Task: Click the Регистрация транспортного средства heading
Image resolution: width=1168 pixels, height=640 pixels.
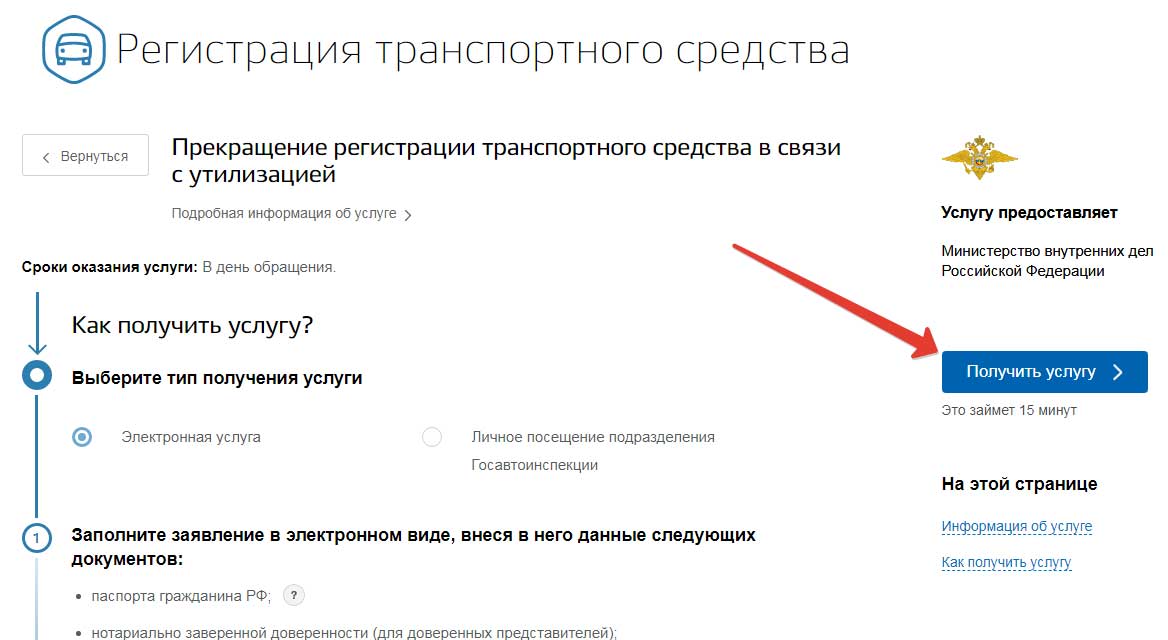Action: click(483, 51)
